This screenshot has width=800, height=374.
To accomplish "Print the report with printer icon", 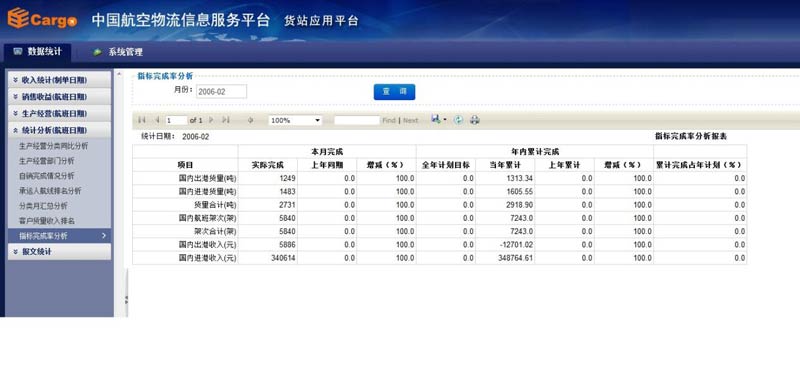I will [x=474, y=120].
